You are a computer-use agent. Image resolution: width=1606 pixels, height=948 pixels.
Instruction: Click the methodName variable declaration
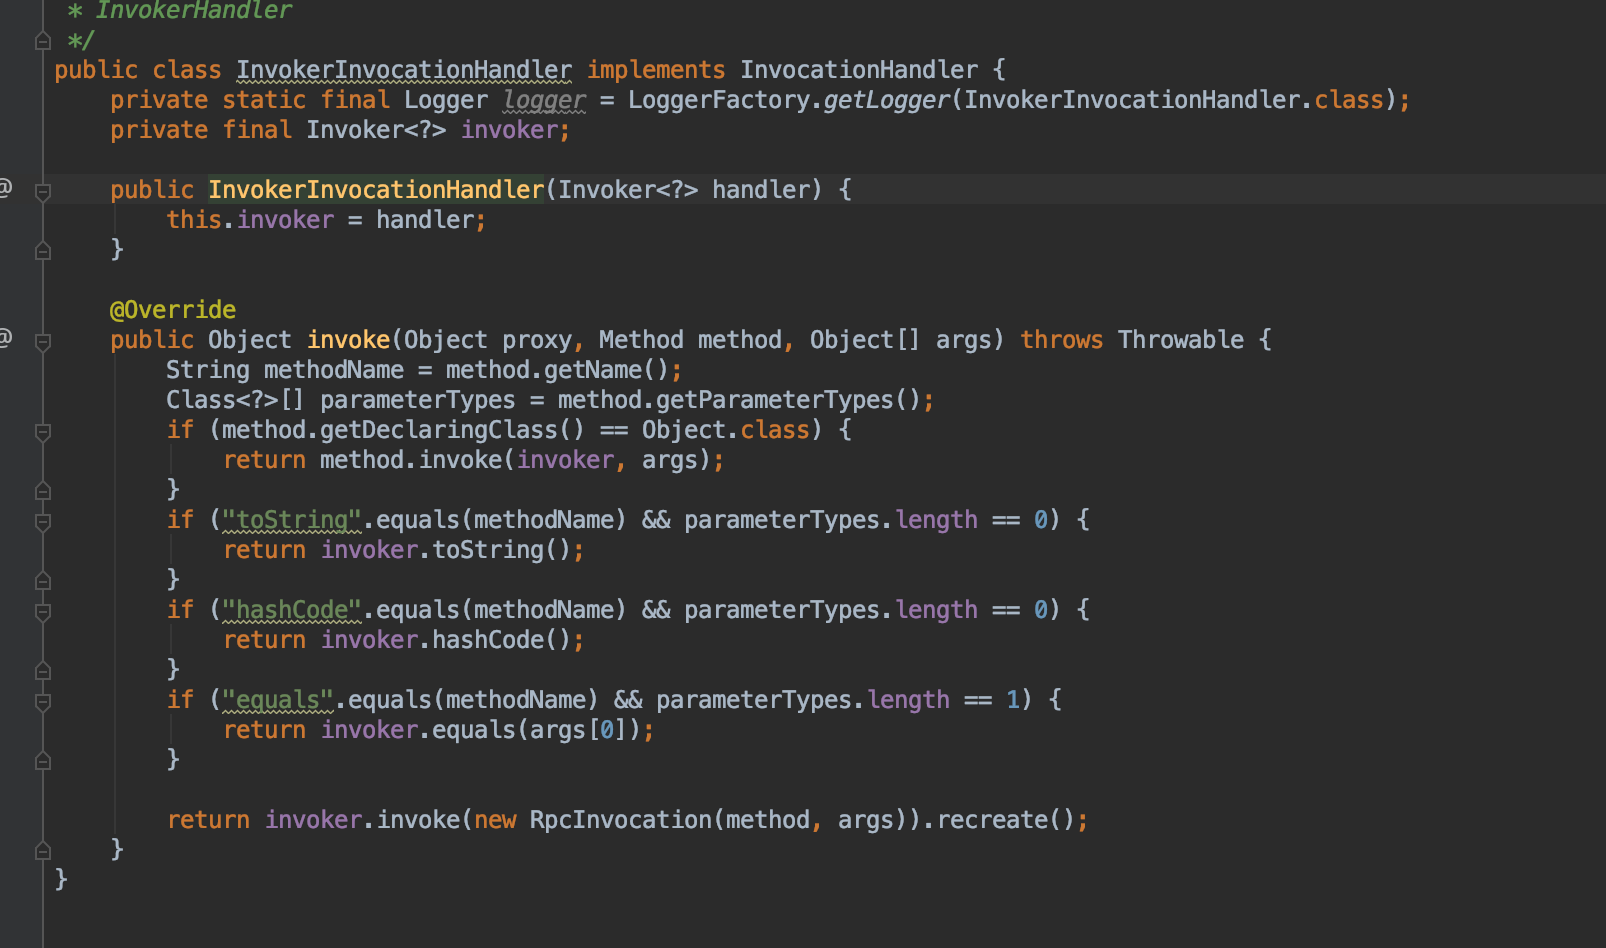pyautogui.click(x=334, y=370)
